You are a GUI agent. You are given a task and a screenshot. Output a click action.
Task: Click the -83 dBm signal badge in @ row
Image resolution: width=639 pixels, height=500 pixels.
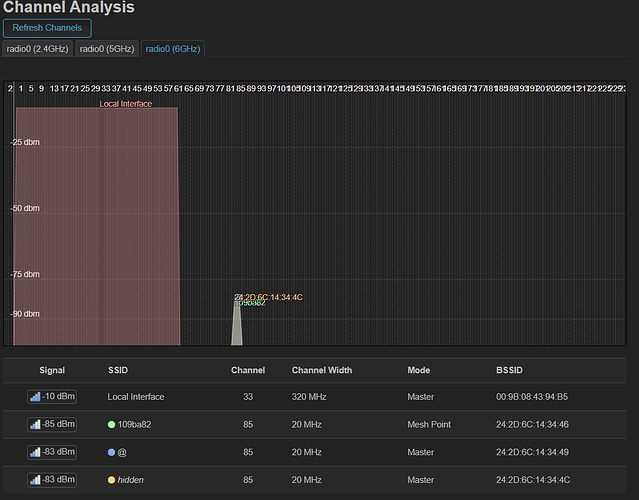click(52, 452)
